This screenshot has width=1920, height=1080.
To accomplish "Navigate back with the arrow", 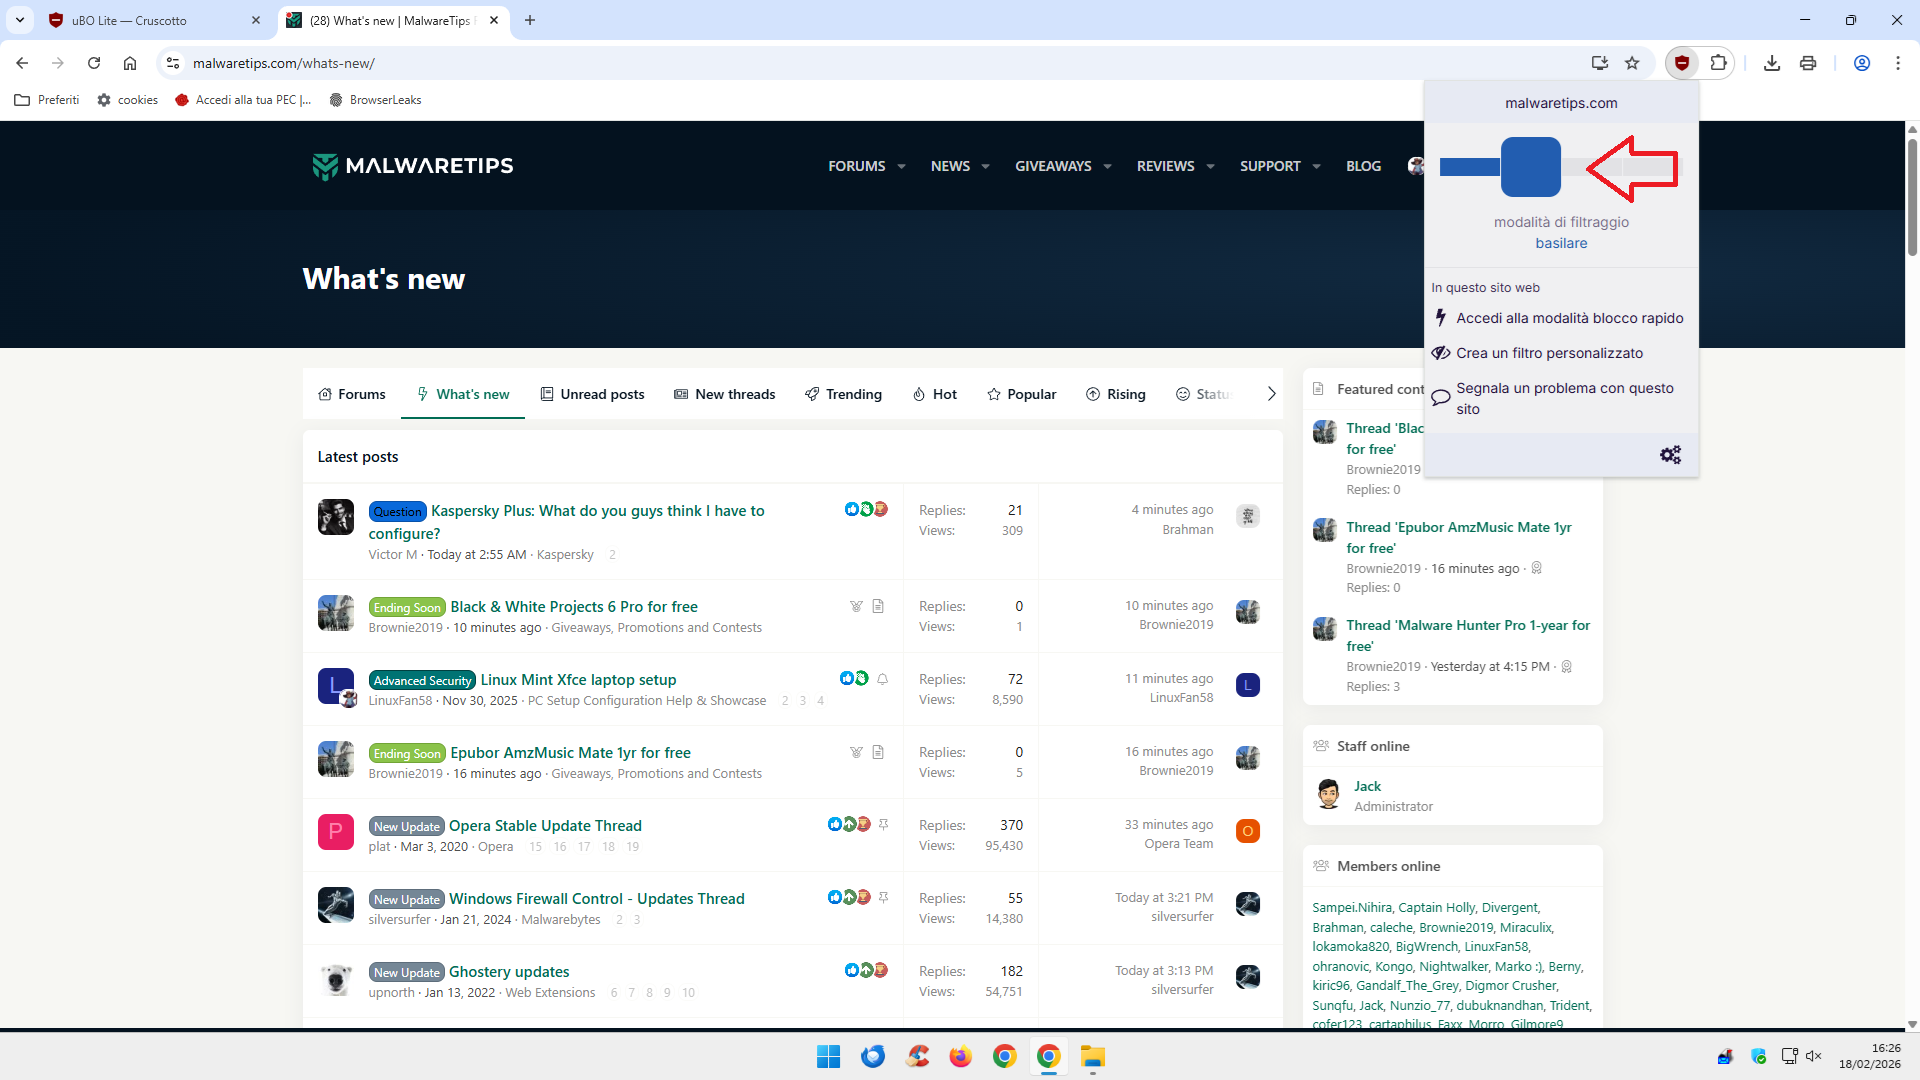I will (x=22, y=63).
